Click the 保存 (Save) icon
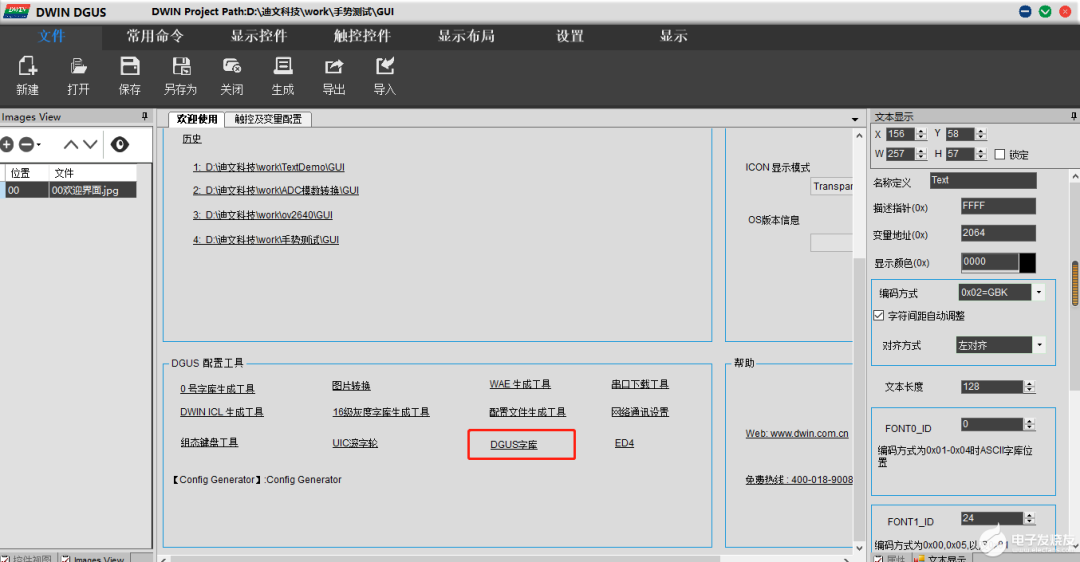The width and height of the screenshot is (1080, 562). (x=129, y=66)
